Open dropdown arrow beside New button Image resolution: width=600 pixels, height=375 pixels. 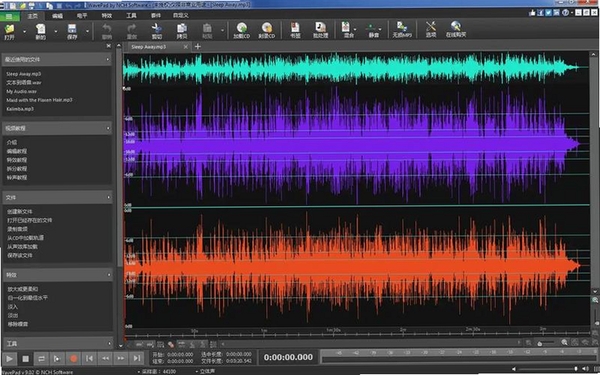click(56, 31)
